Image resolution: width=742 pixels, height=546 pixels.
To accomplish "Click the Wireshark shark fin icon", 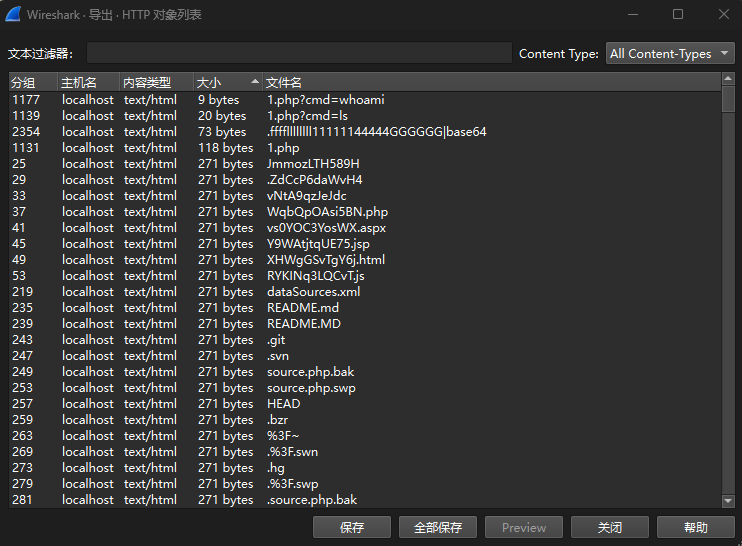I will point(13,14).
